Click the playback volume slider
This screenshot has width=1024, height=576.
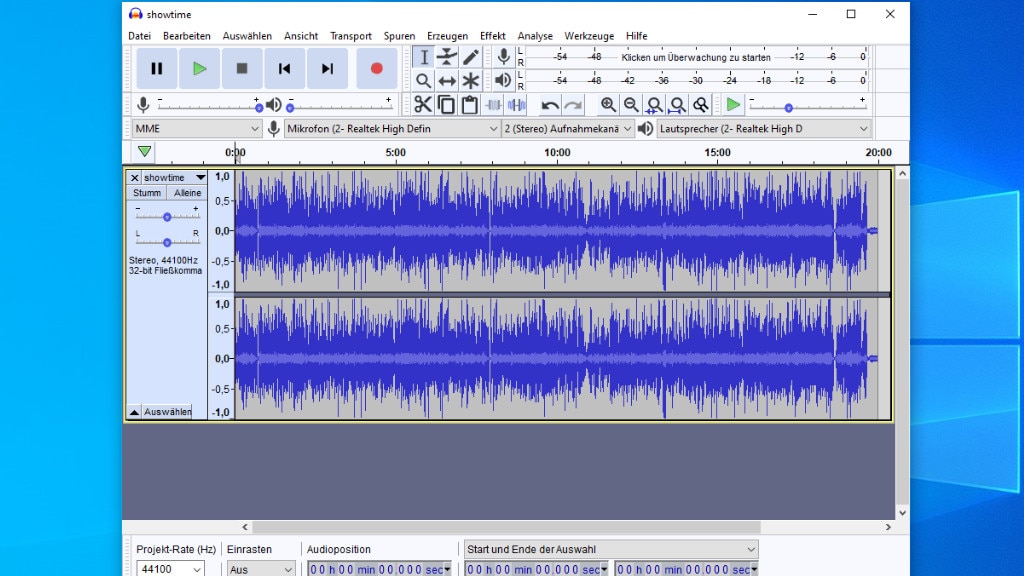[x=340, y=106]
